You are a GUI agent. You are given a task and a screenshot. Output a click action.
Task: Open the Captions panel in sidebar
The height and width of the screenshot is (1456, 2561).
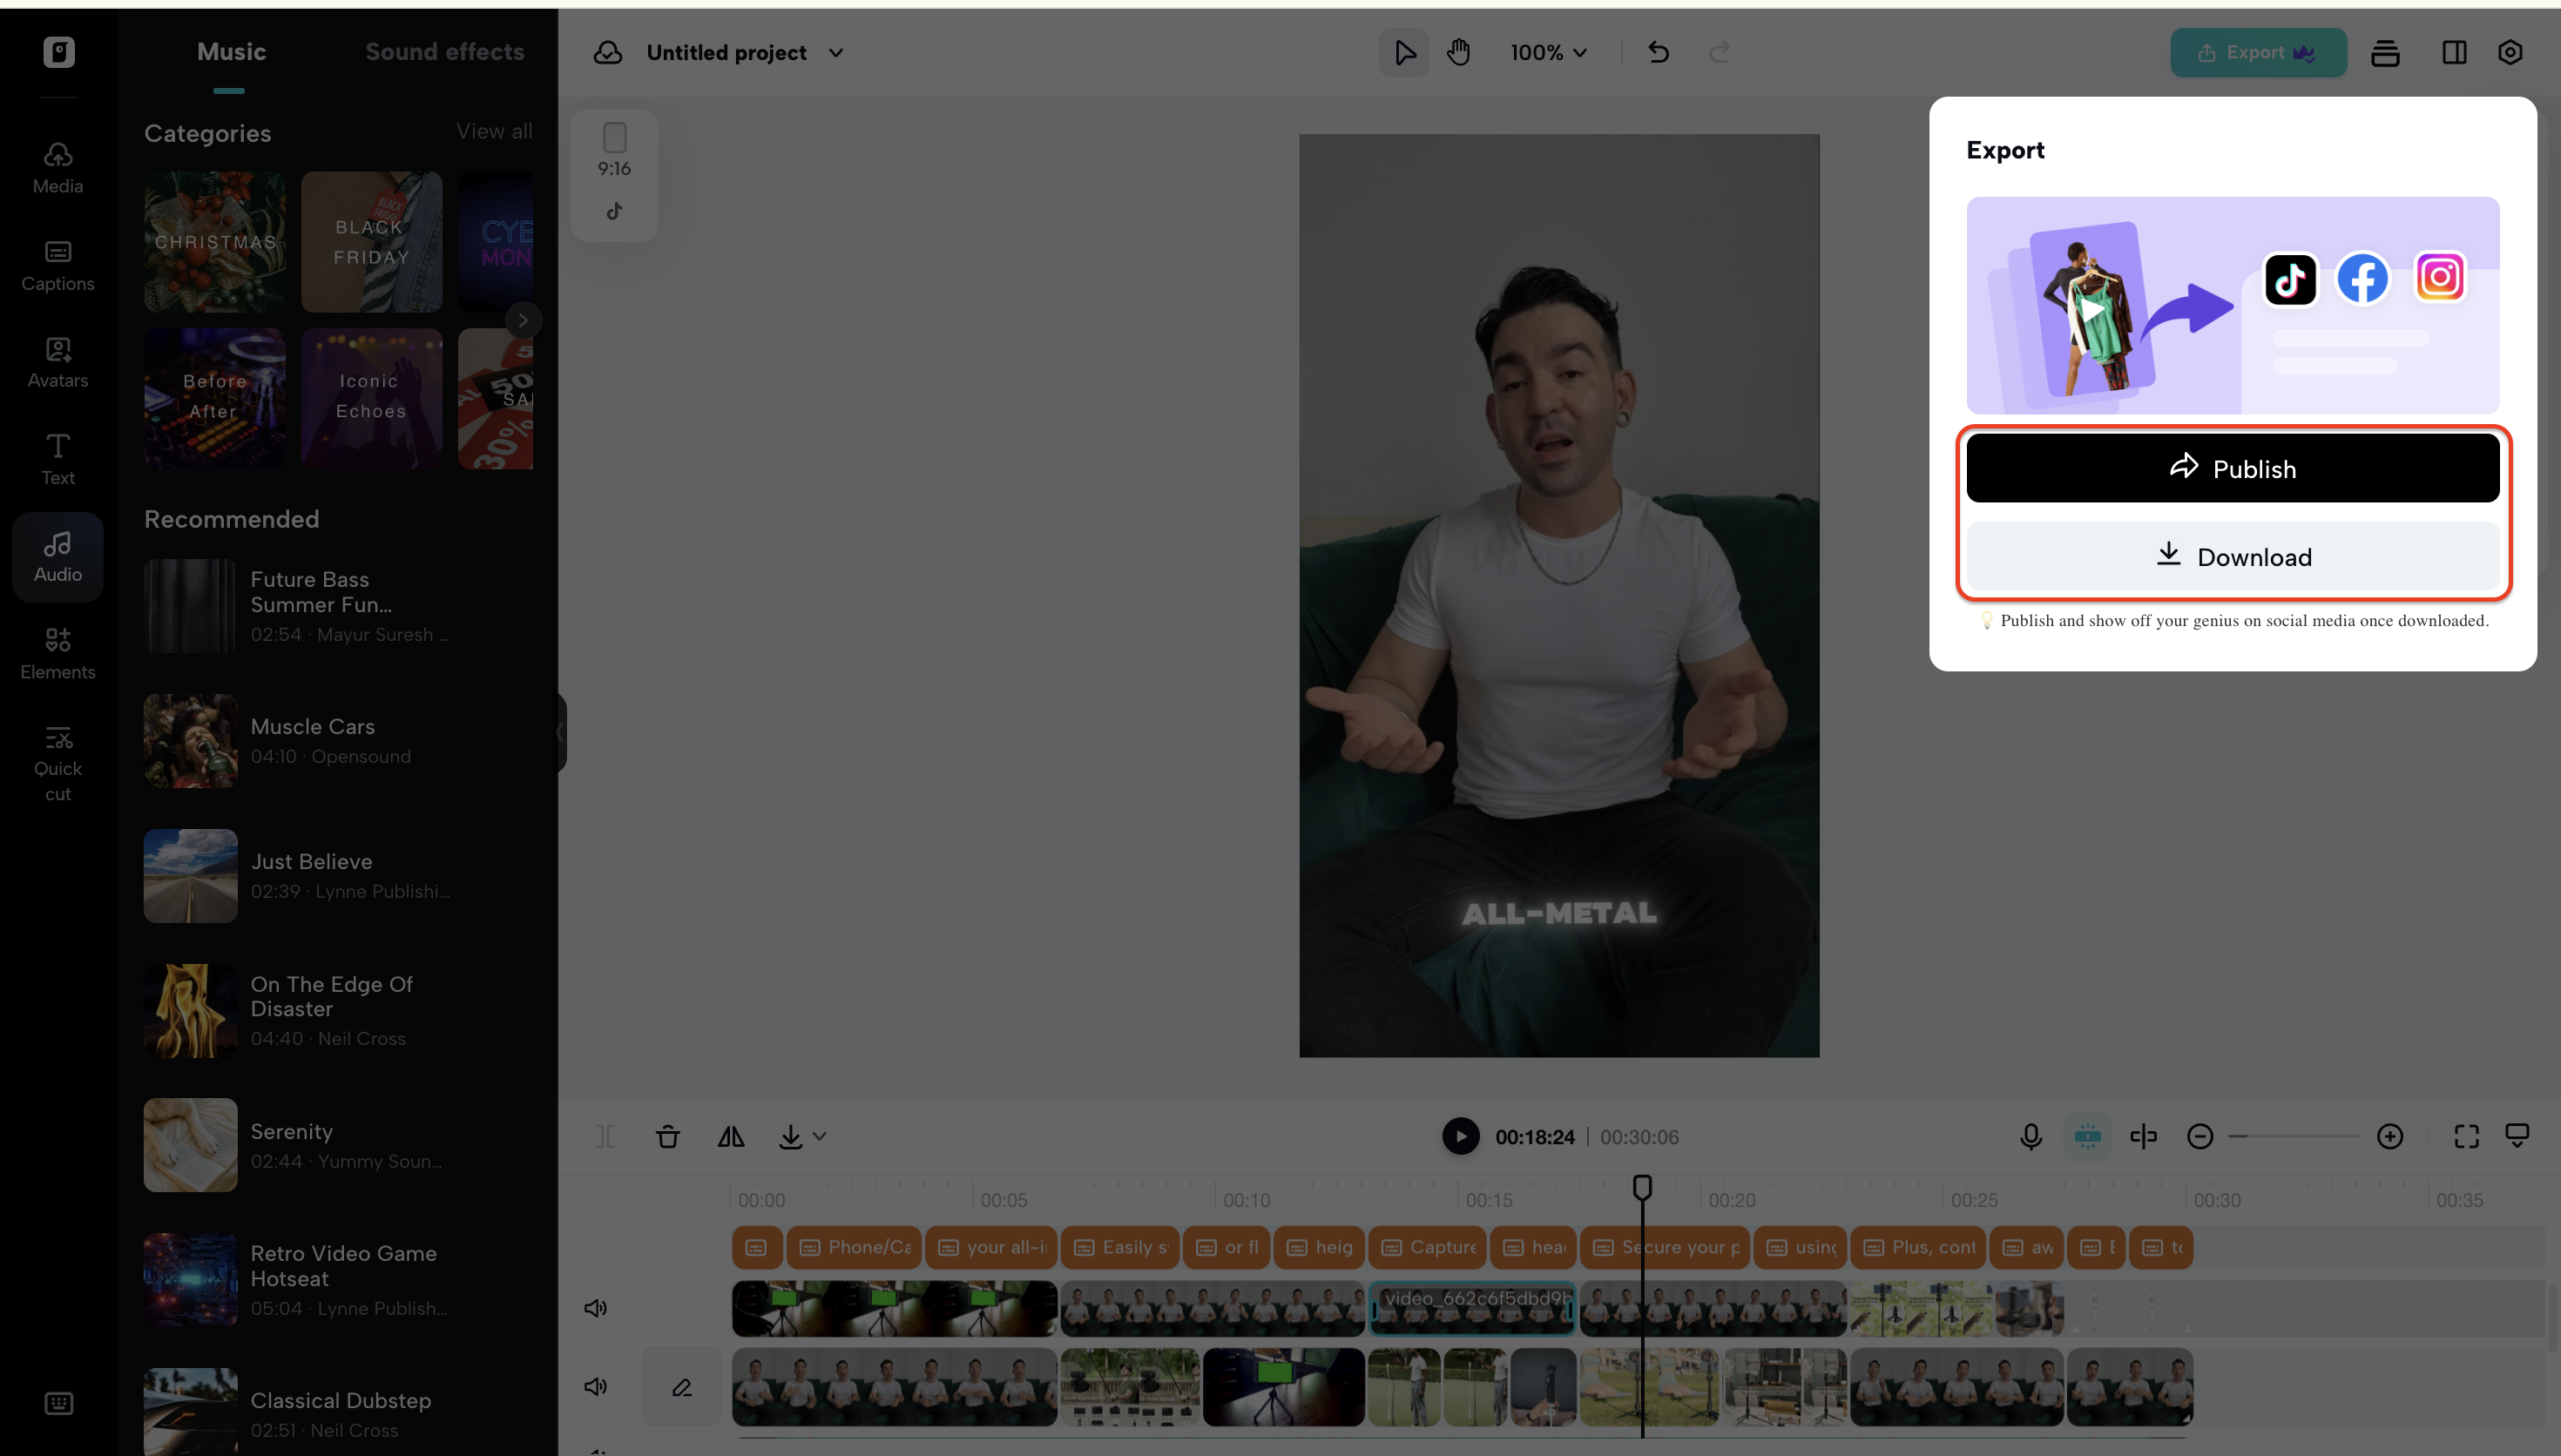click(x=58, y=266)
